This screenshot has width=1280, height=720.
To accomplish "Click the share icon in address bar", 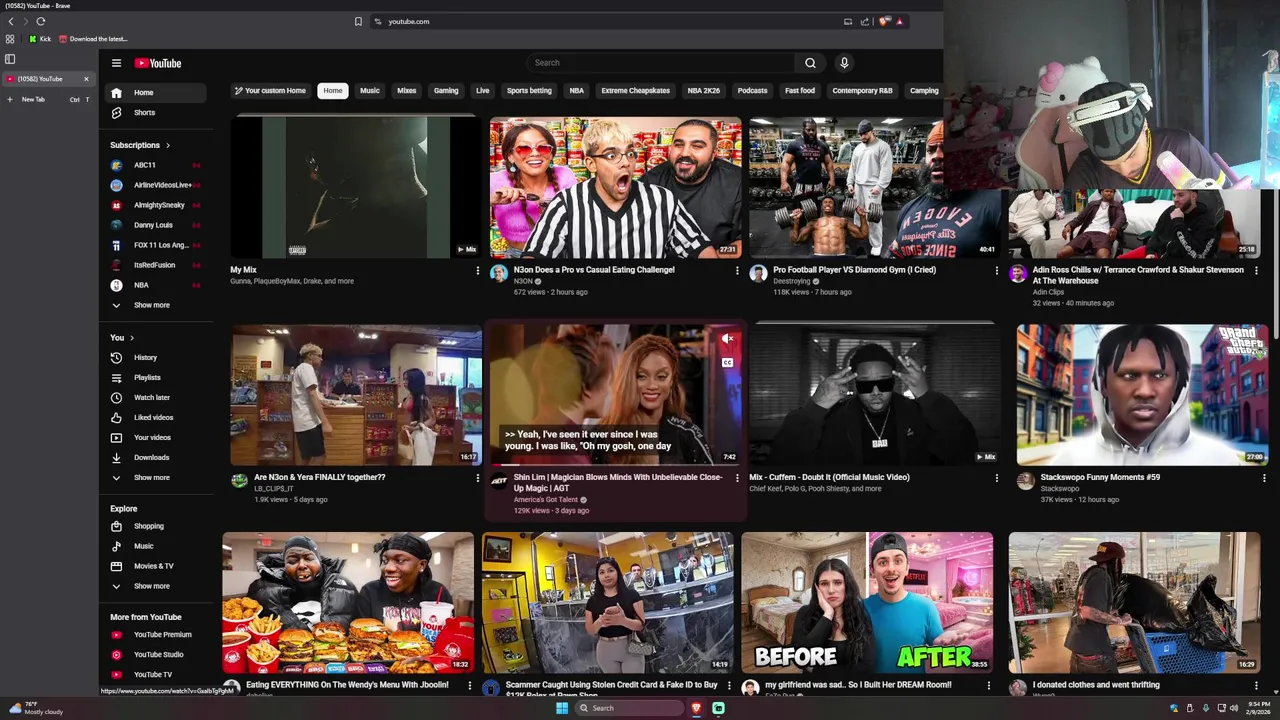I will [865, 21].
